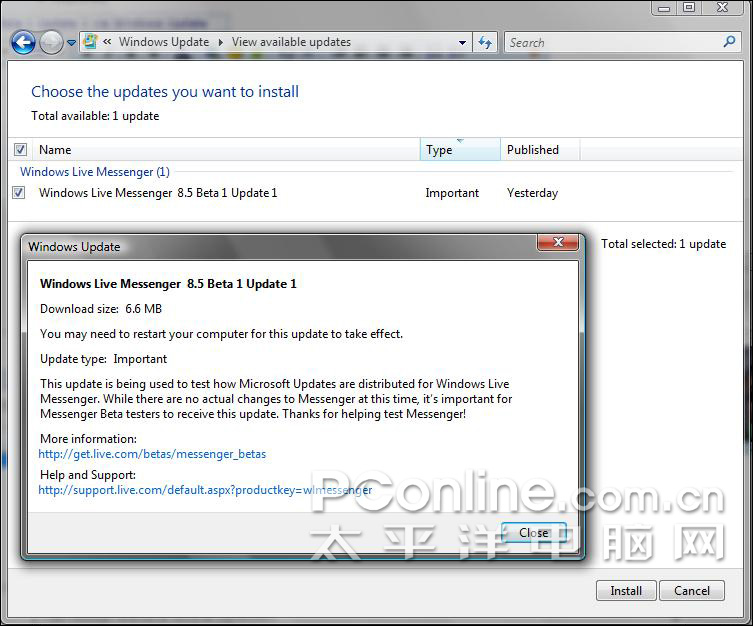Sort updates by the Published column
753x626 pixels.
[538, 150]
